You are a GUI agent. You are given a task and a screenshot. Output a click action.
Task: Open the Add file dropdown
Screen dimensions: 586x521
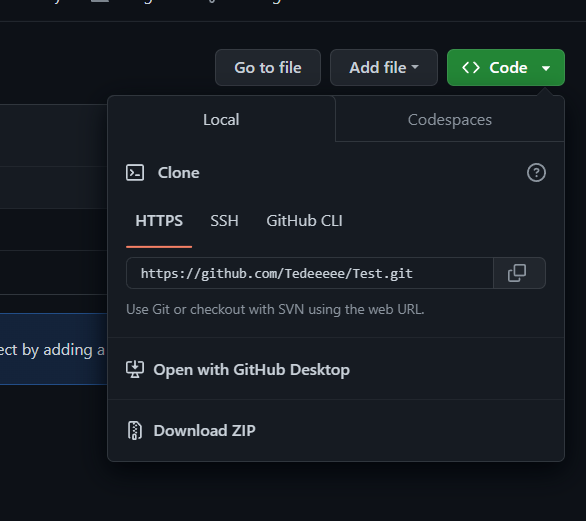384,68
